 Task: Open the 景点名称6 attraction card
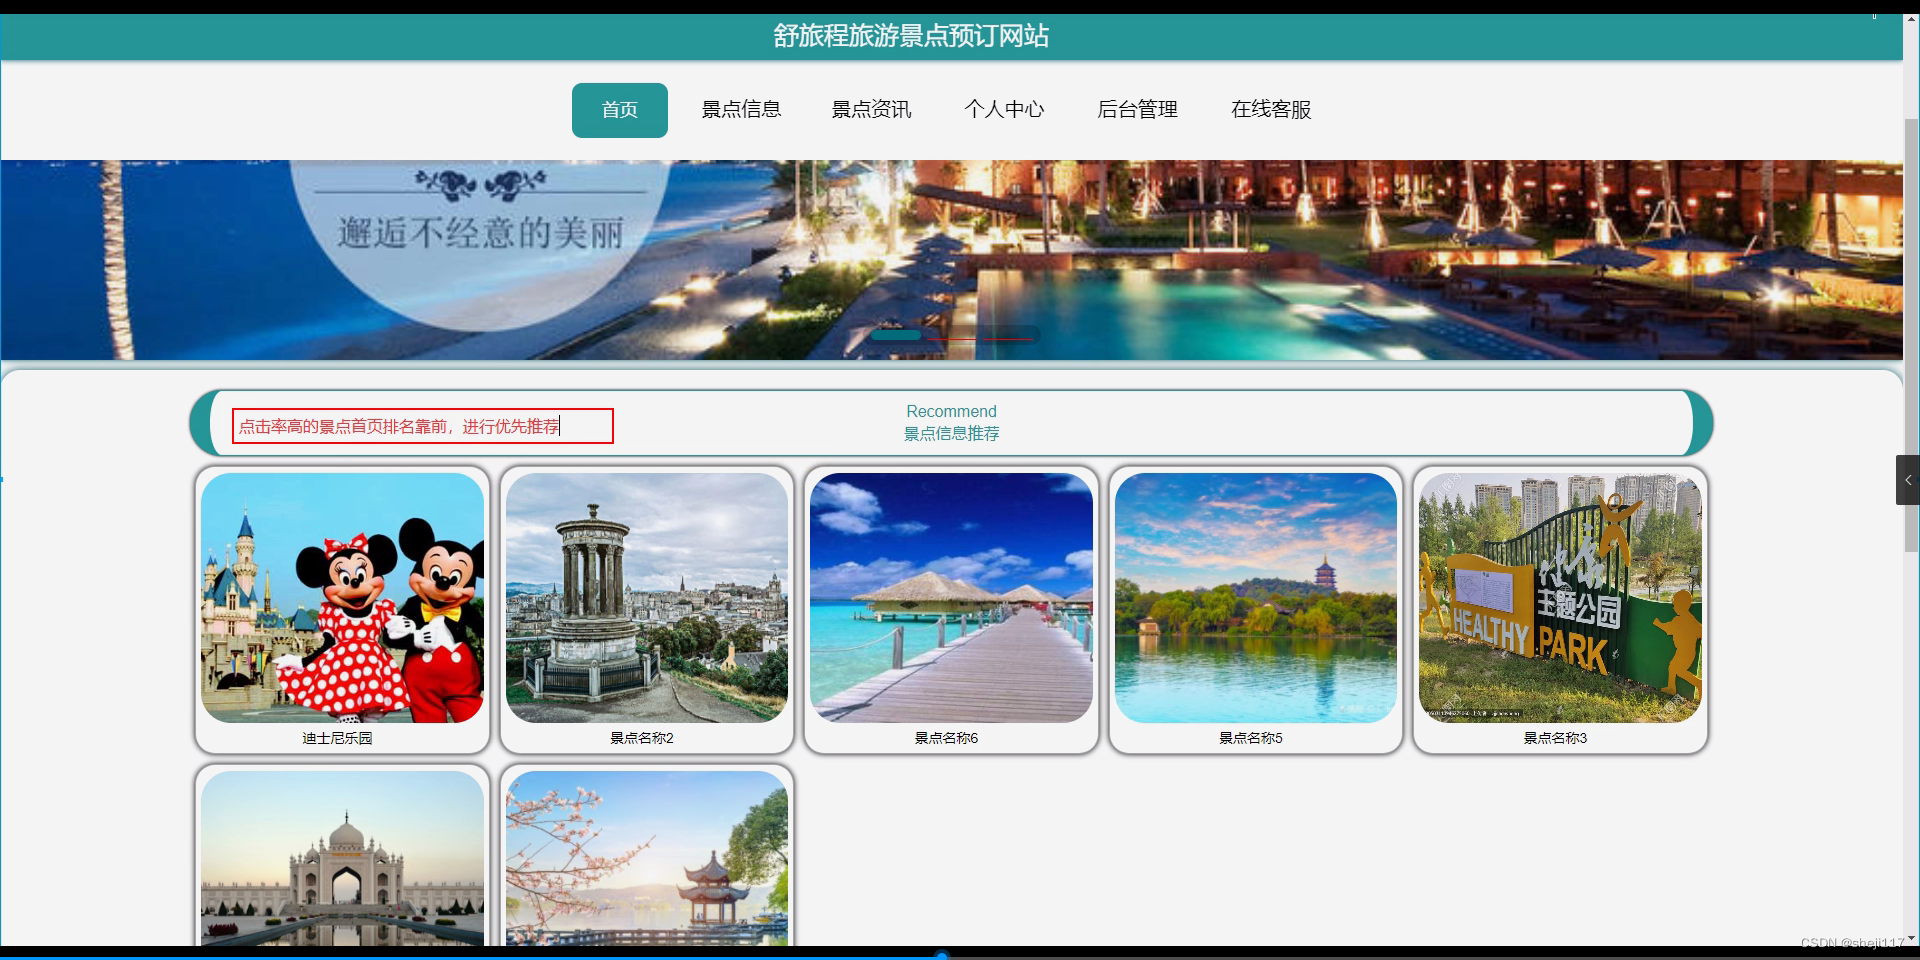[x=950, y=598]
